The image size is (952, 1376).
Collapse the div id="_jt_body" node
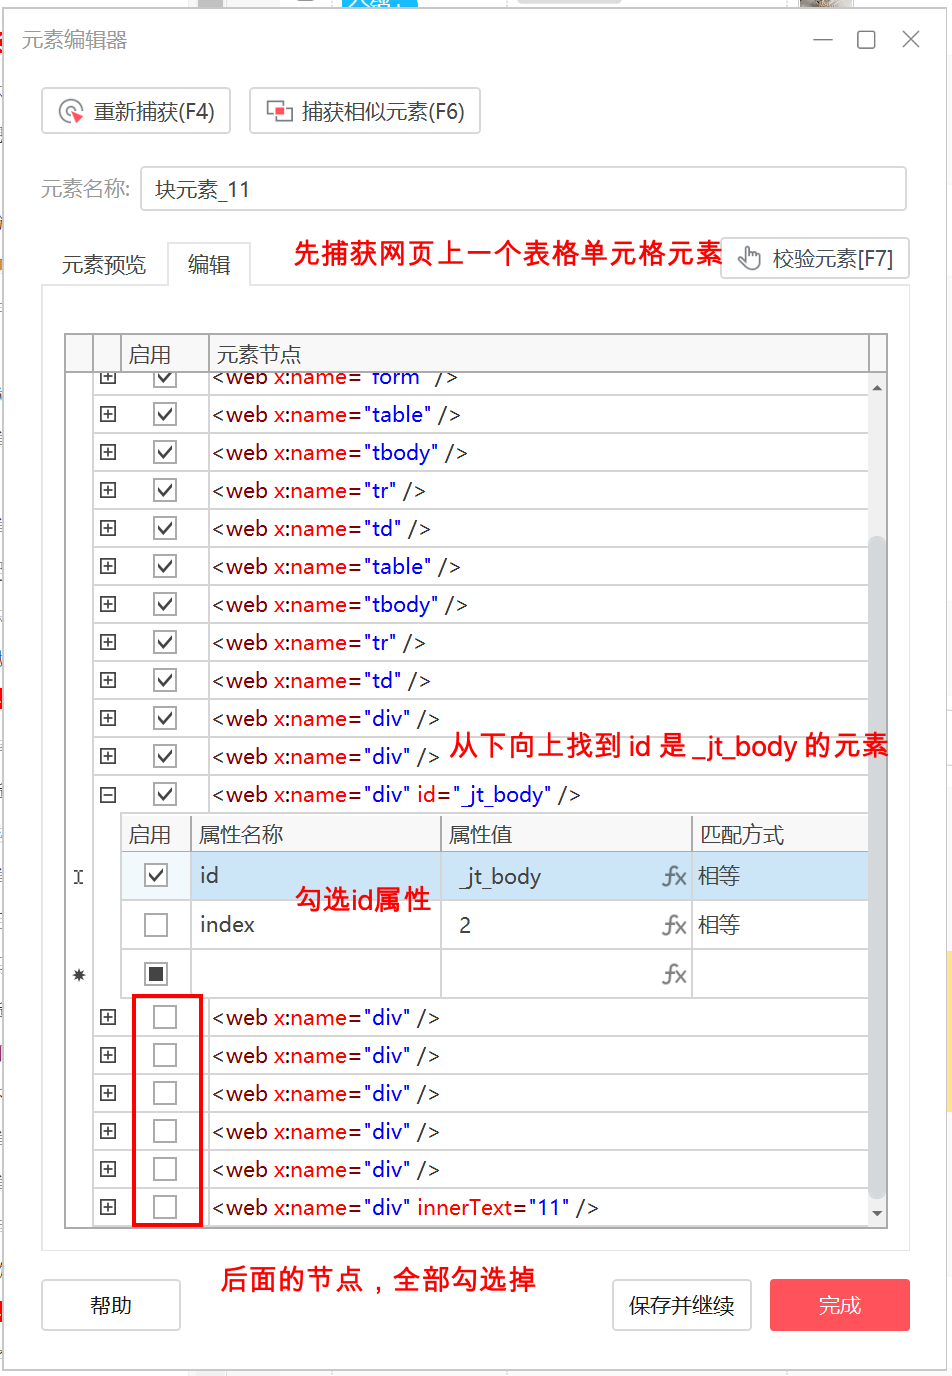[108, 795]
